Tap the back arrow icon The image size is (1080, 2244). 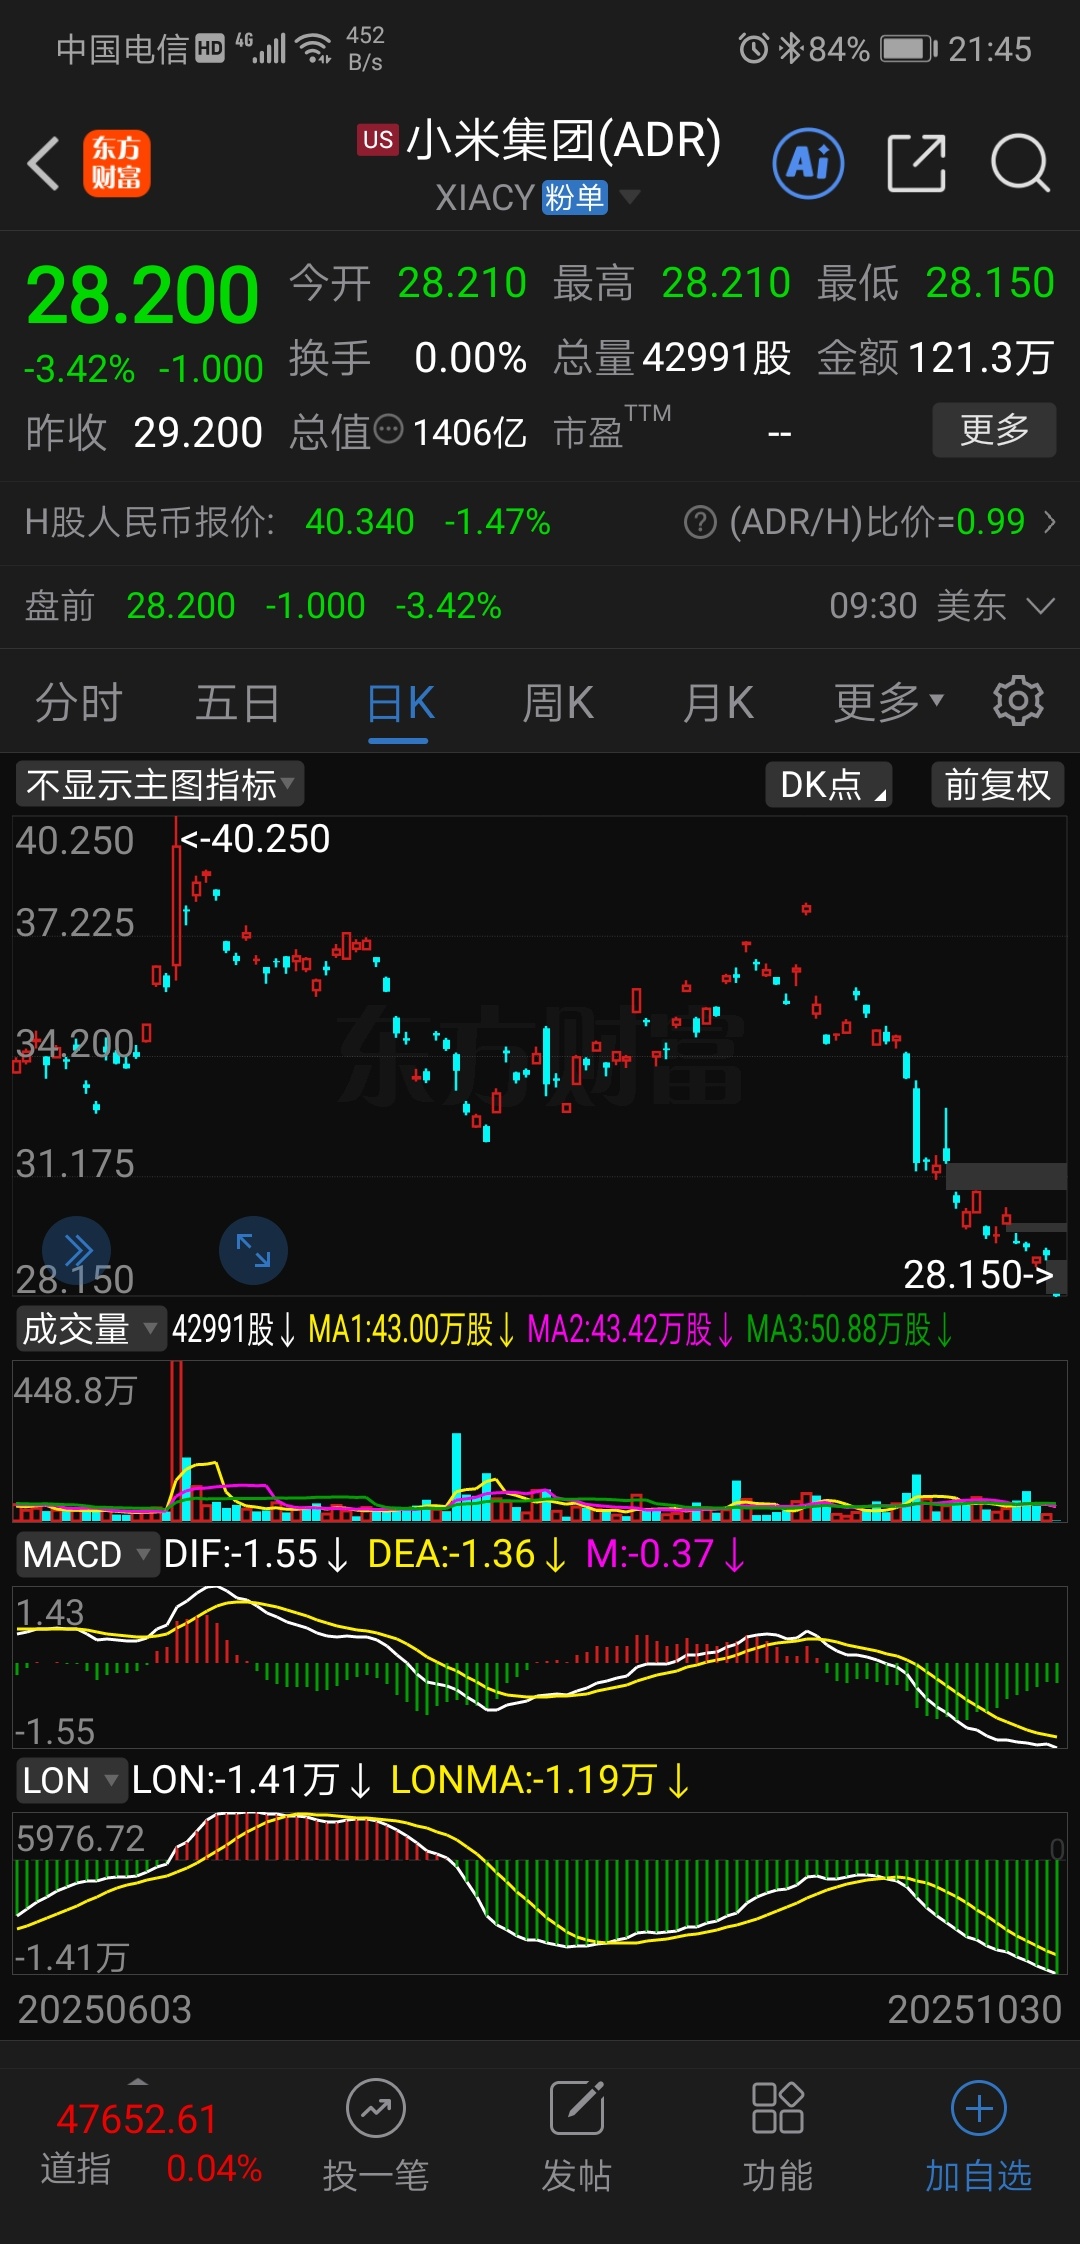click(x=43, y=163)
